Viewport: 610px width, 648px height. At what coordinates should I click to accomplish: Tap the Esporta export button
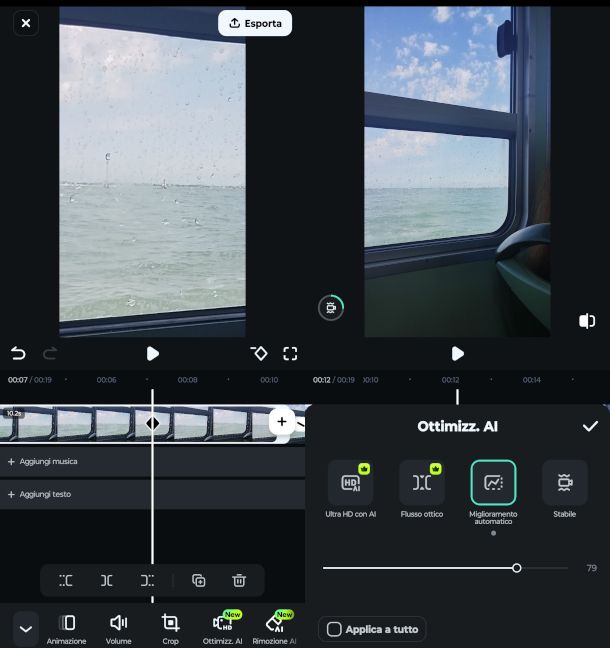pos(255,23)
